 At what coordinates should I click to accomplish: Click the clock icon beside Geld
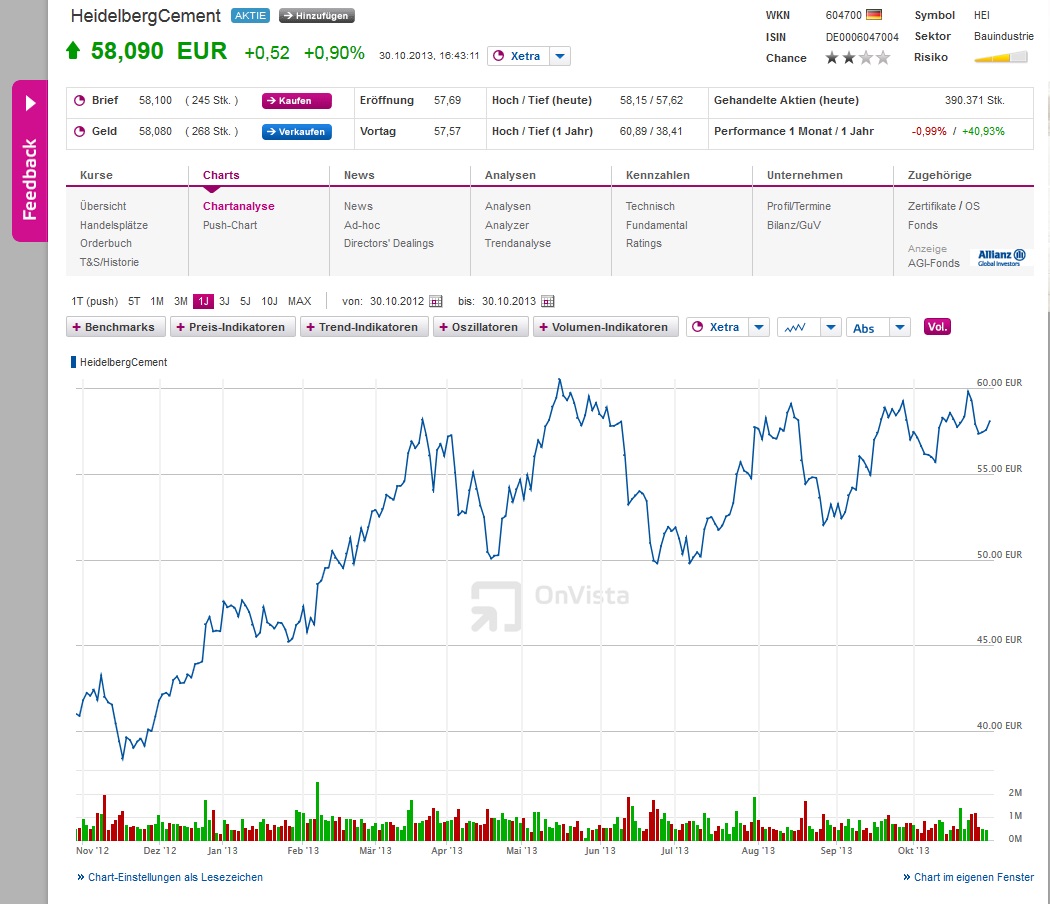[x=79, y=131]
